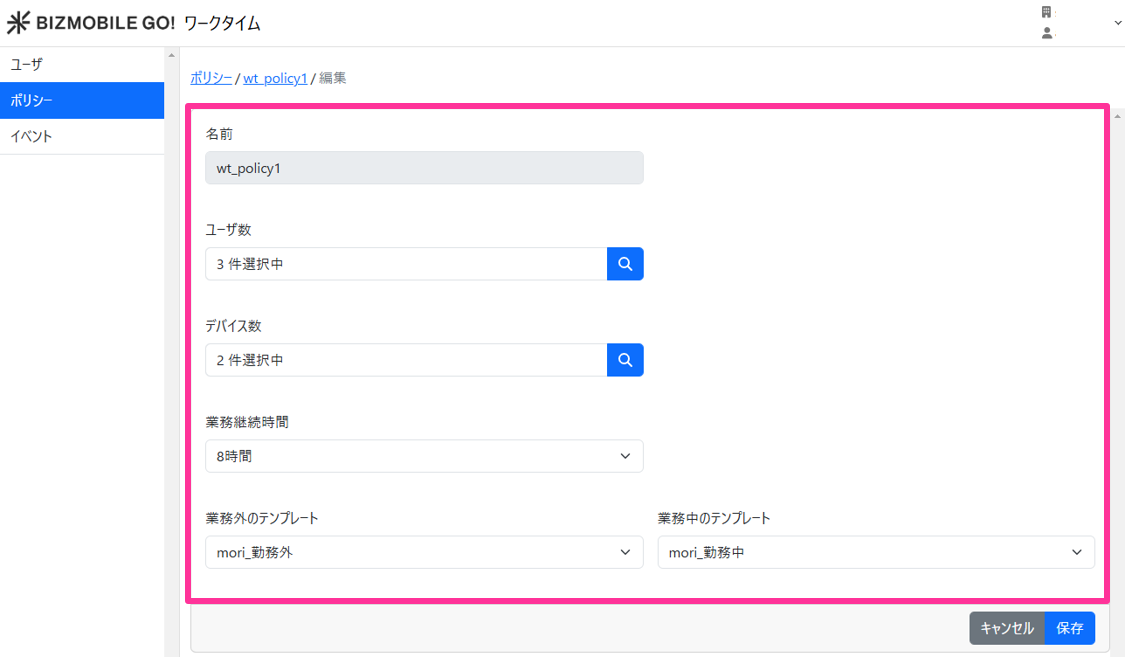This screenshot has height=657, width=1125.
Task: Click the sidebar scrollbar up arrow
Action: pyautogui.click(x=171, y=55)
